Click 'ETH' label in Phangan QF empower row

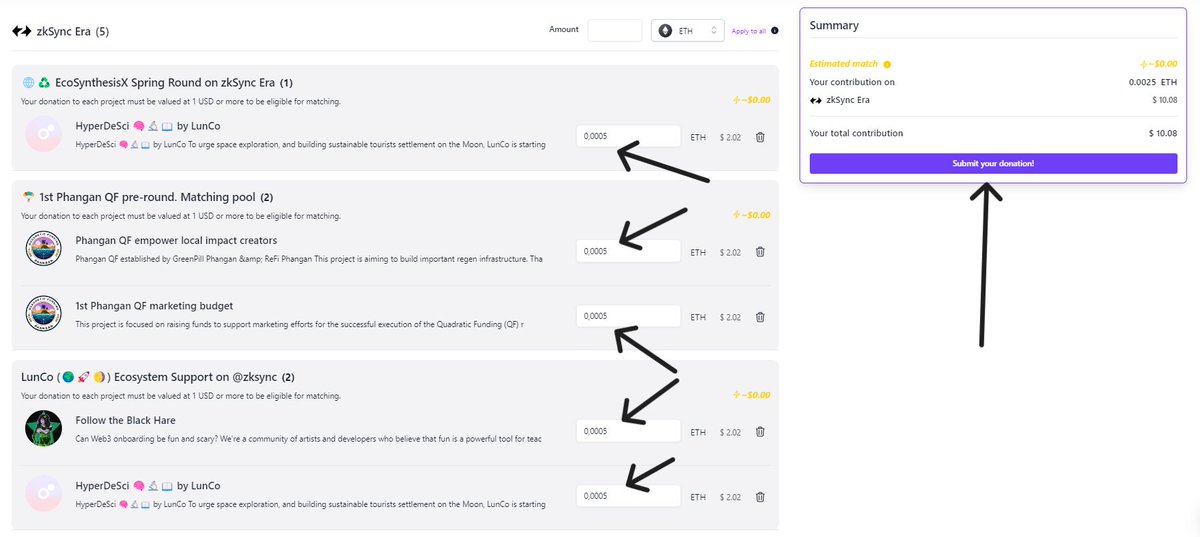(x=698, y=252)
